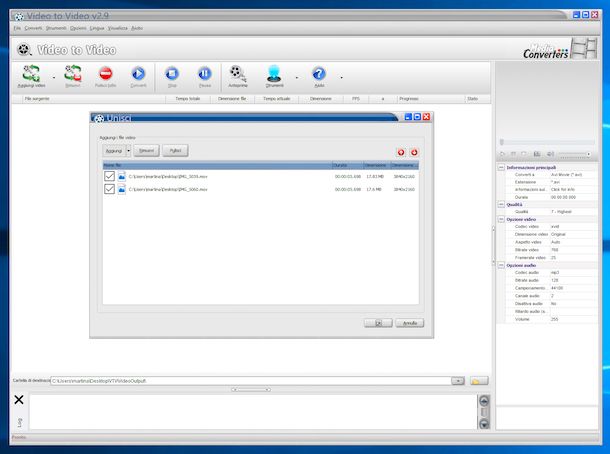Open destination folder with yellow folder icon
This screenshot has height=454, width=610.
479,381
